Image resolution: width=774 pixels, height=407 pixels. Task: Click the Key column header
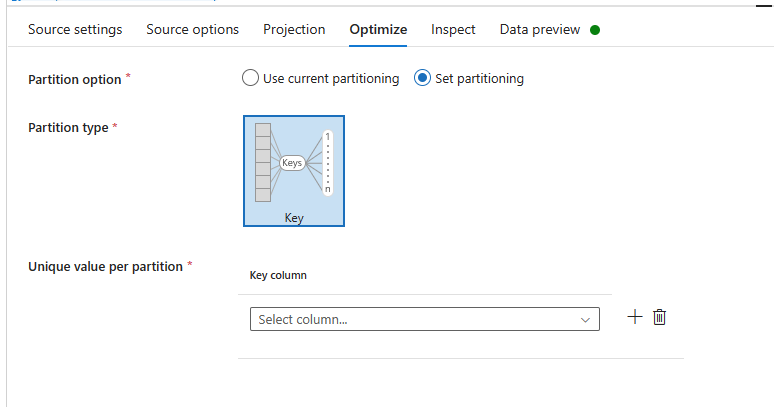coord(278,275)
